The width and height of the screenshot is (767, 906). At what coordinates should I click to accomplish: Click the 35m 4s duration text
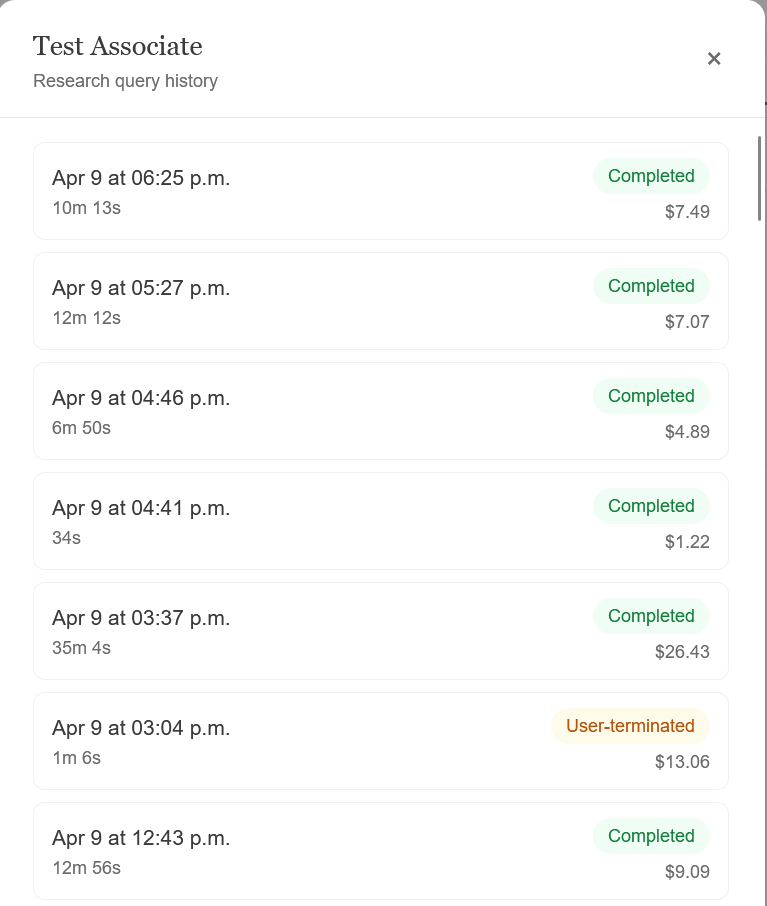coord(81,648)
